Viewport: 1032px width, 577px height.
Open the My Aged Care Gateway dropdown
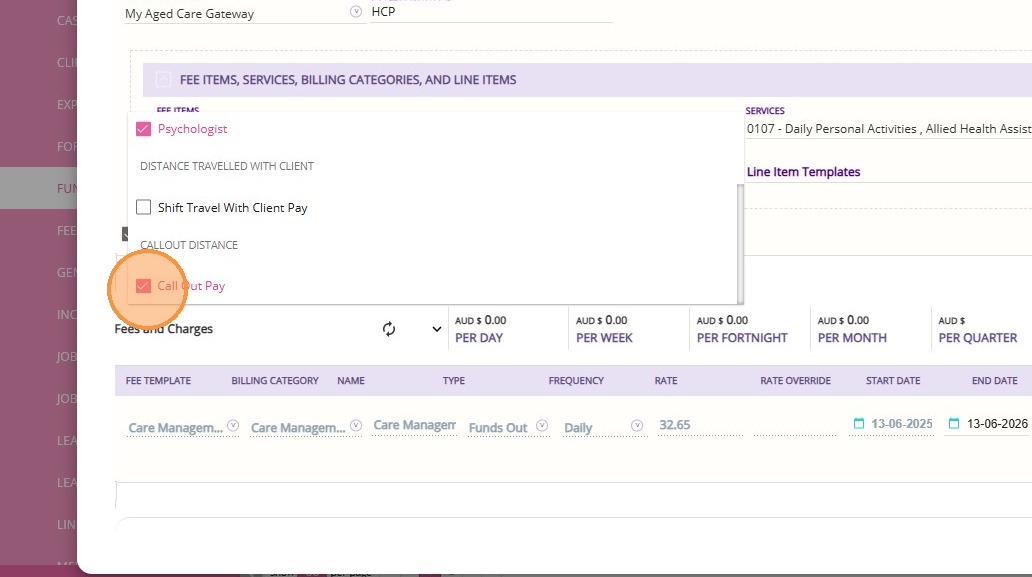355,12
